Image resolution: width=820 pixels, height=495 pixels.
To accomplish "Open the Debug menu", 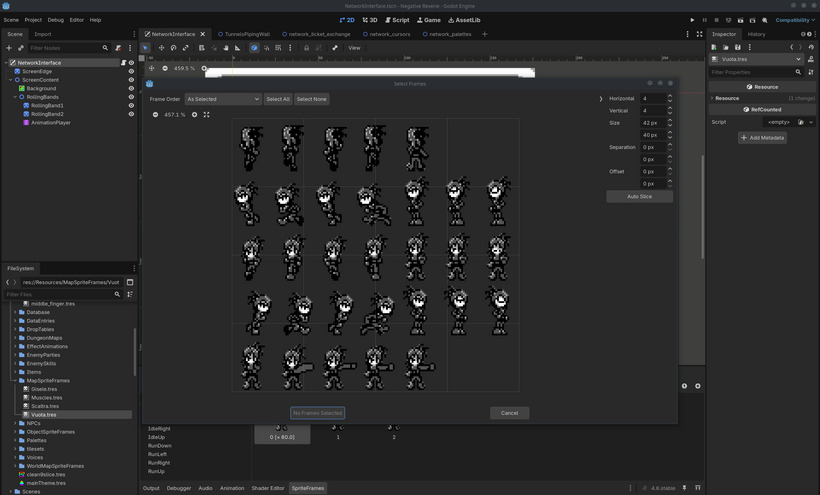I will (x=55, y=20).
